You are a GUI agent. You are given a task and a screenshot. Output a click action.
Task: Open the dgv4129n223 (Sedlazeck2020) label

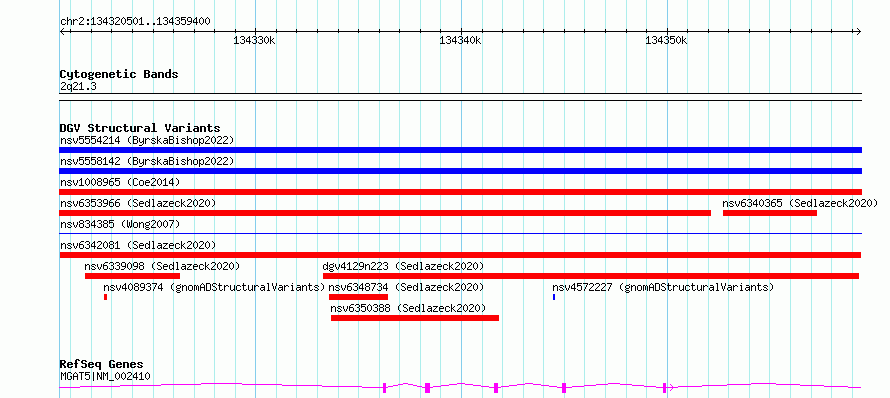click(403, 266)
